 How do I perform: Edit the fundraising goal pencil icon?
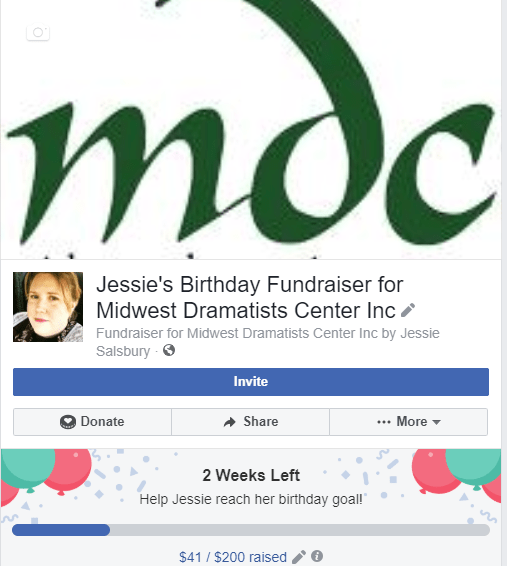[x=299, y=557]
